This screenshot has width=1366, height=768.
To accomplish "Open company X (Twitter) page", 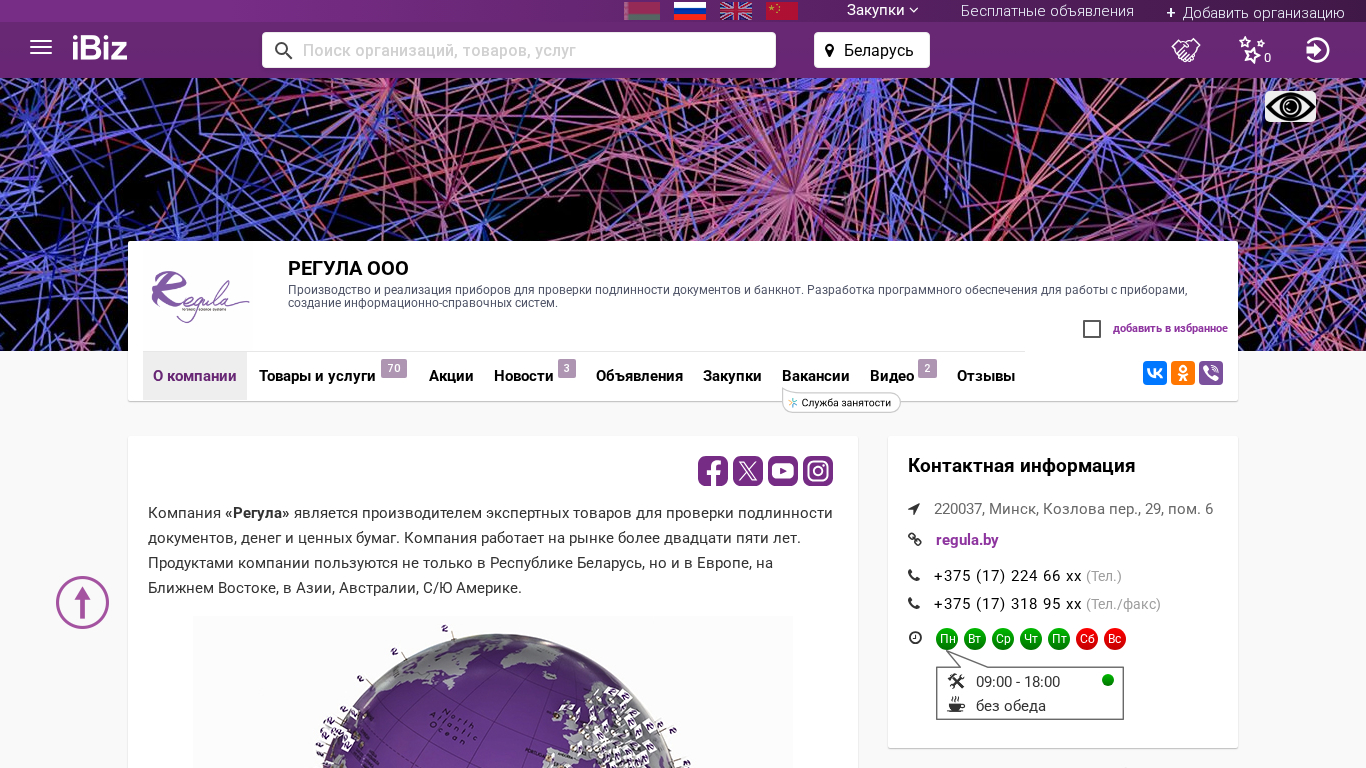I will [x=748, y=471].
